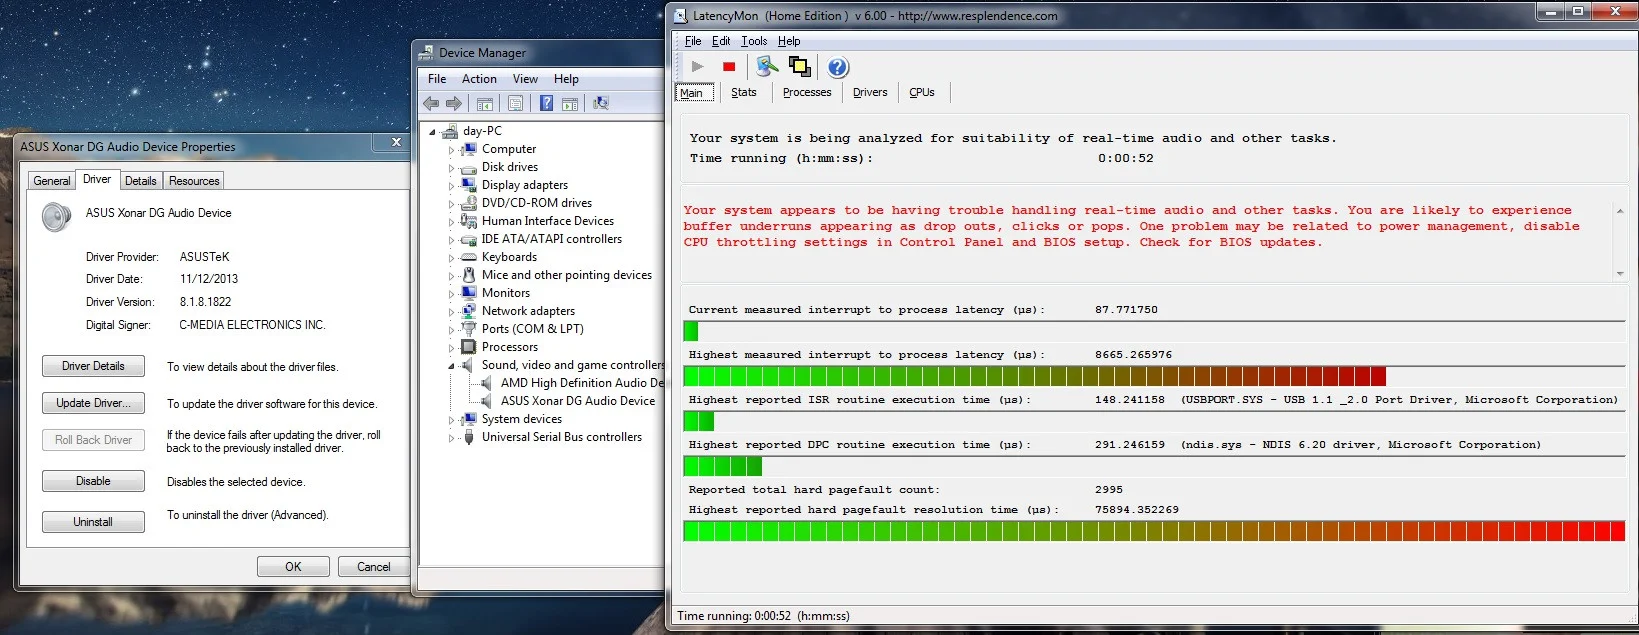Viewport: 1639px width, 635px height.
Task: Switch to Resources tab in Xonar Properties
Action: coord(194,181)
